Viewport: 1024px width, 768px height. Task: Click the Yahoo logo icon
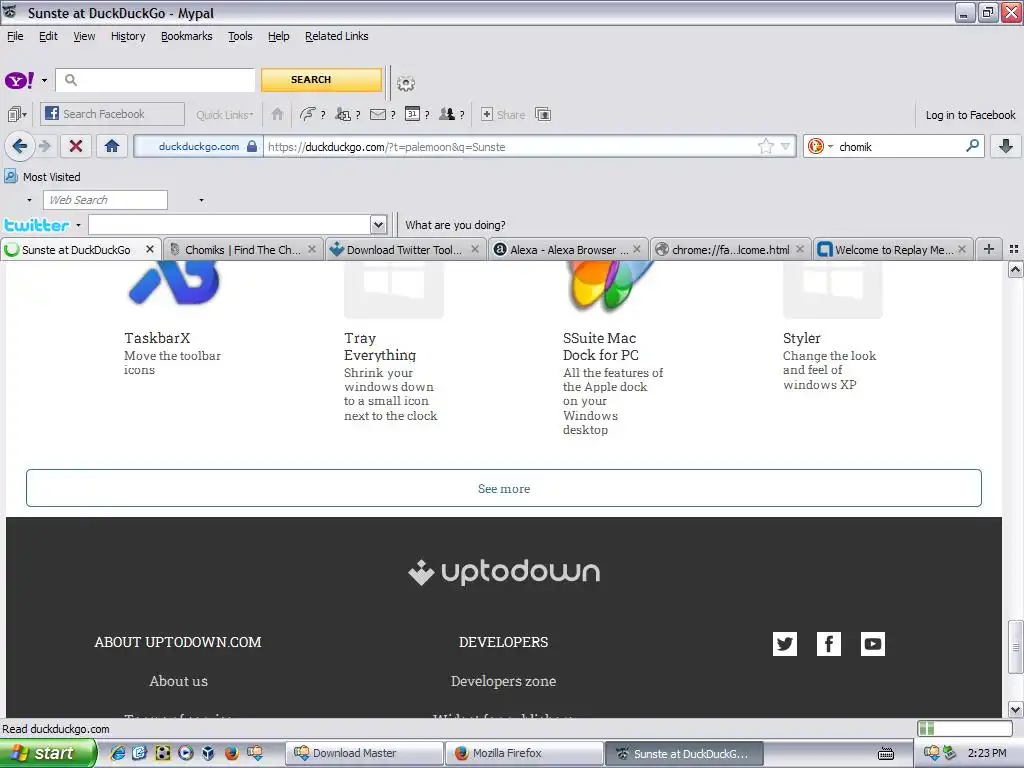20,80
